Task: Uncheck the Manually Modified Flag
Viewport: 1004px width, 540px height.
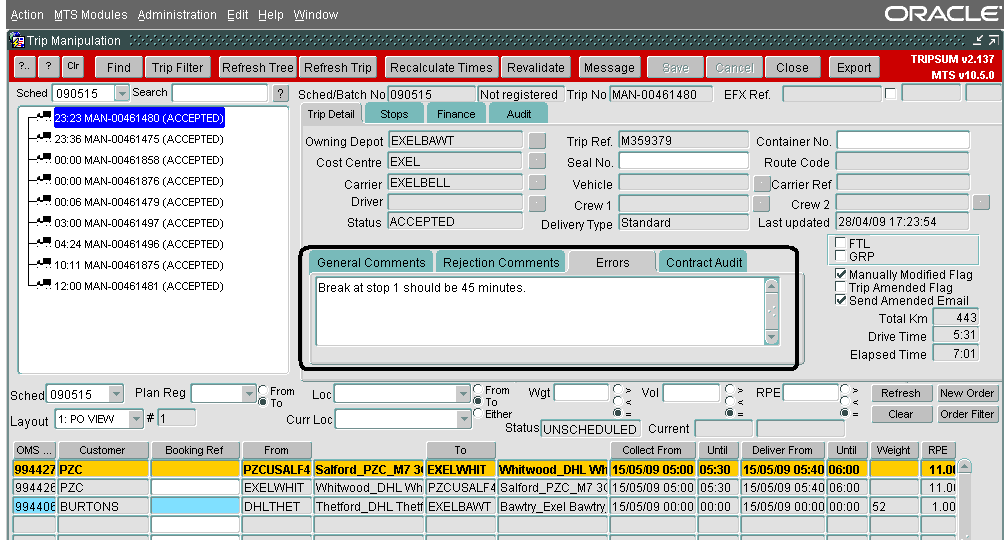Action: (841, 274)
